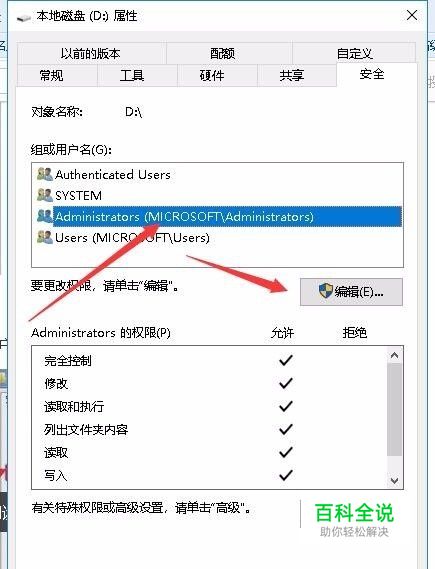Click permissions list scroll up arrow

tap(394, 355)
